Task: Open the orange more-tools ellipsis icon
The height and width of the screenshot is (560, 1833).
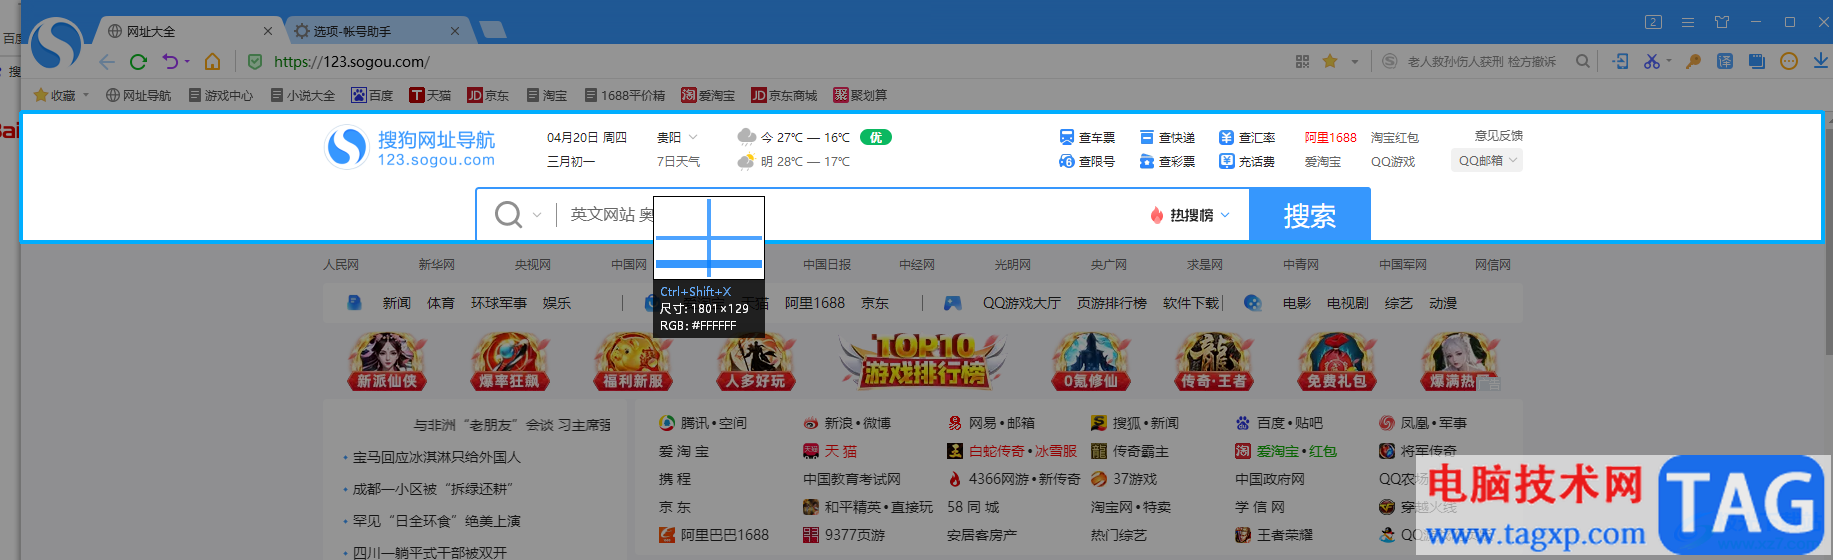Action: (1789, 62)
